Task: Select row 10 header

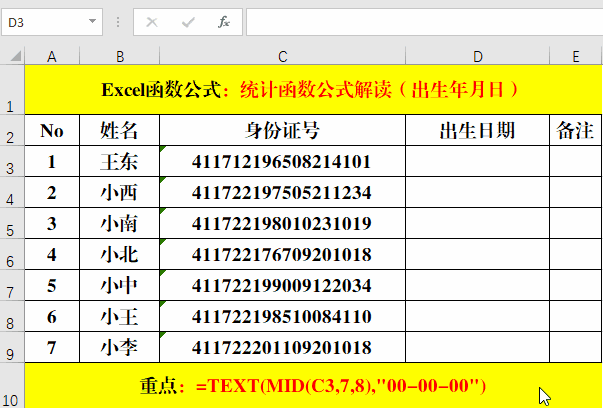Action: (x=12, y=385)
